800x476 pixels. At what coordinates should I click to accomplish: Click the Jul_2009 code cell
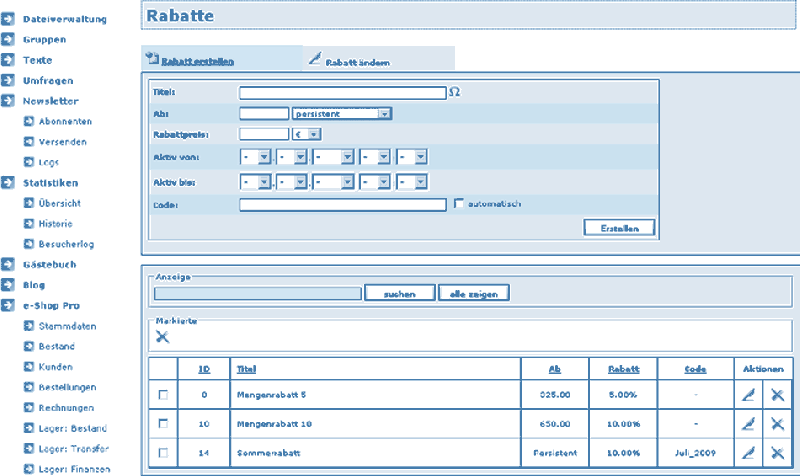click(695, 453)
